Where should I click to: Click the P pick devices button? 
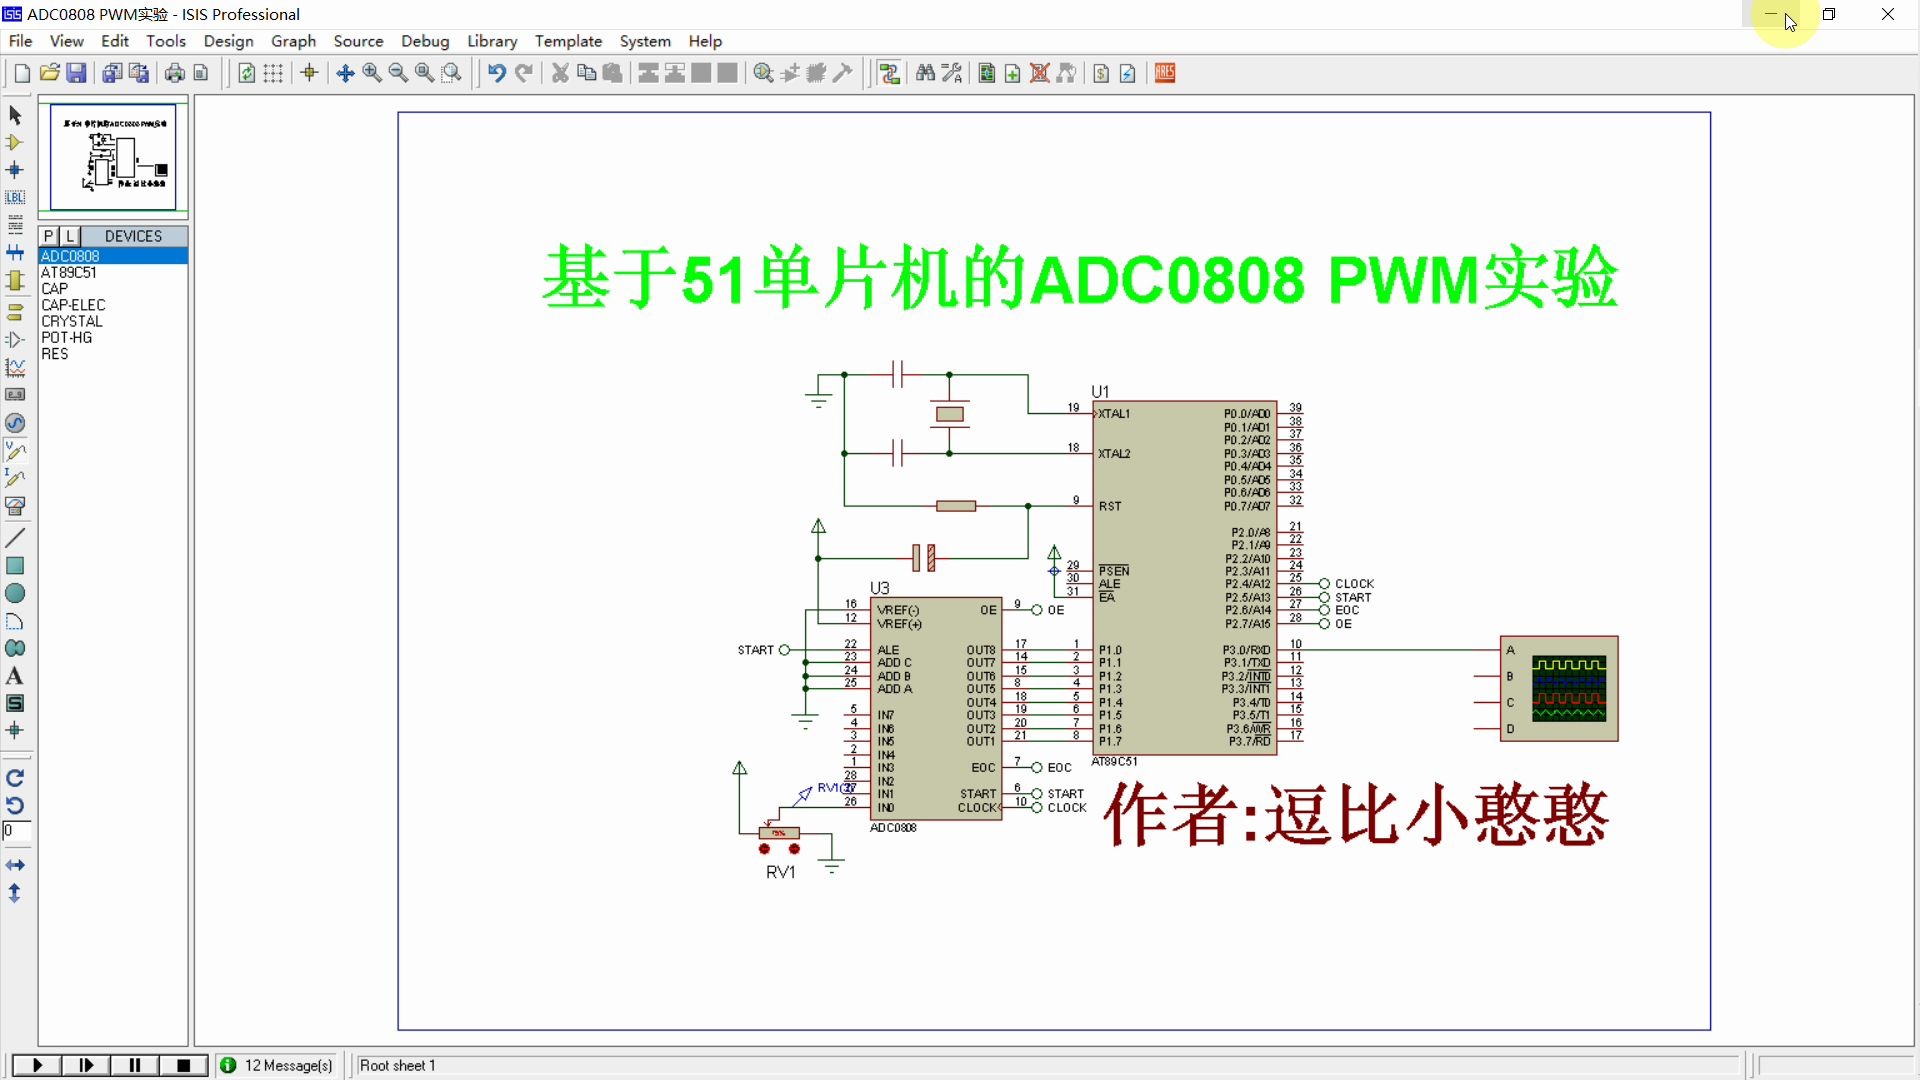pyautogui.click(x=48, y=236)
